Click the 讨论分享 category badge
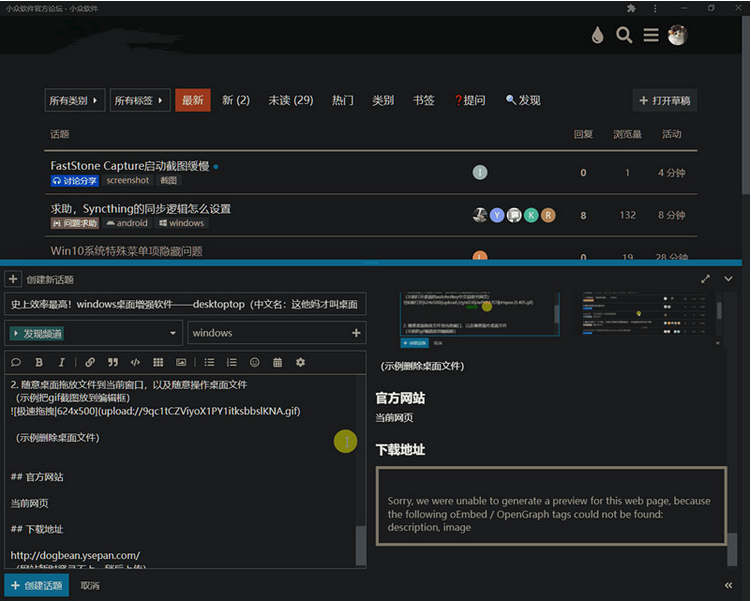The image size is (751, 601). coord(74,181)
